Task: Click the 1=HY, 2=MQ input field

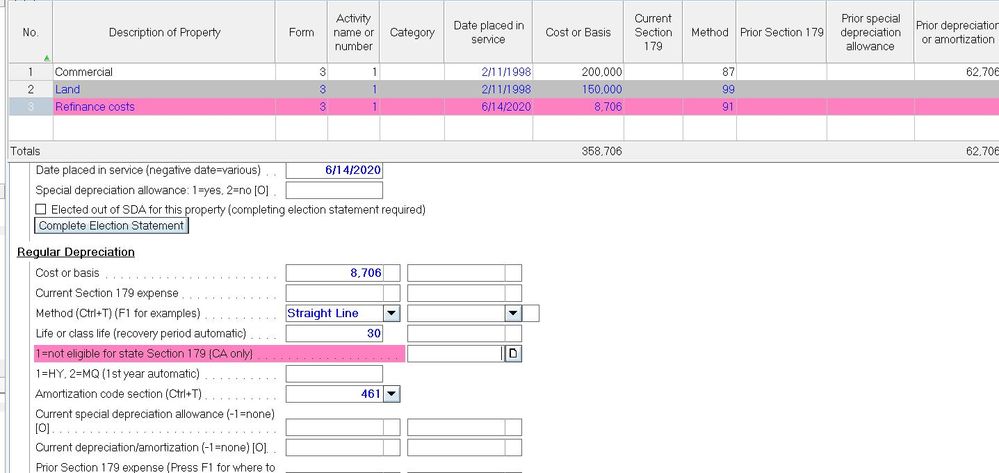Action: coord(334,374)
